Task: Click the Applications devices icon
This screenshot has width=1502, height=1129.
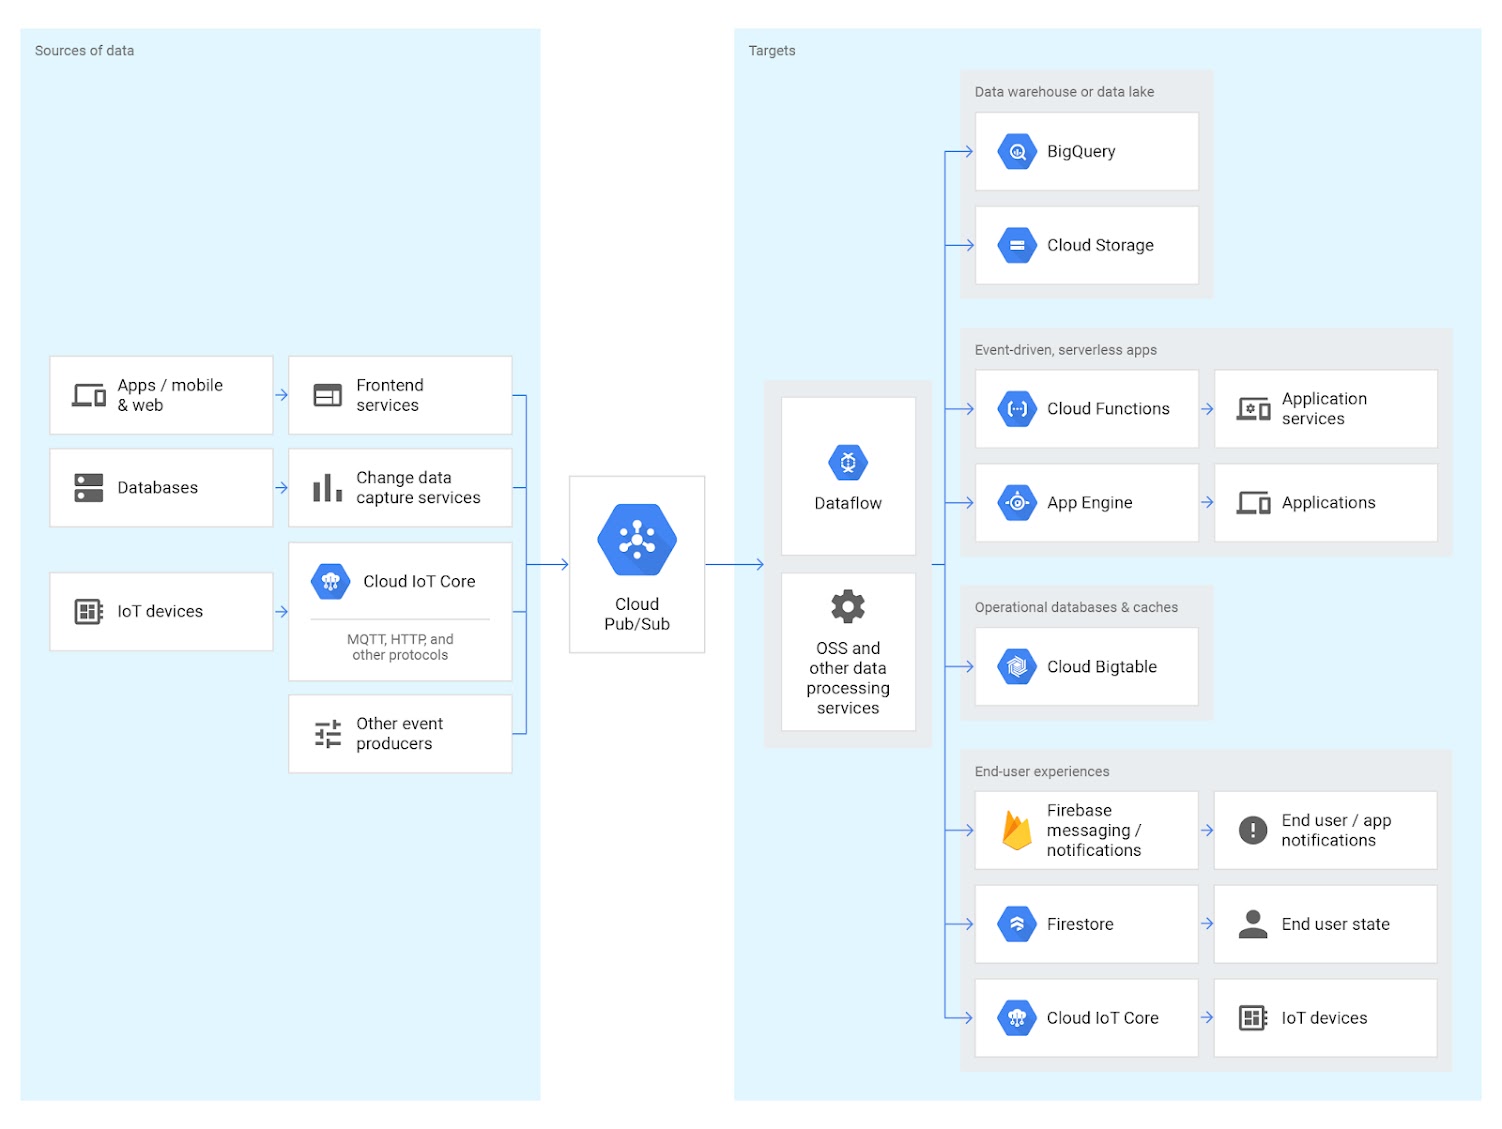Action: click(1254, 503)
